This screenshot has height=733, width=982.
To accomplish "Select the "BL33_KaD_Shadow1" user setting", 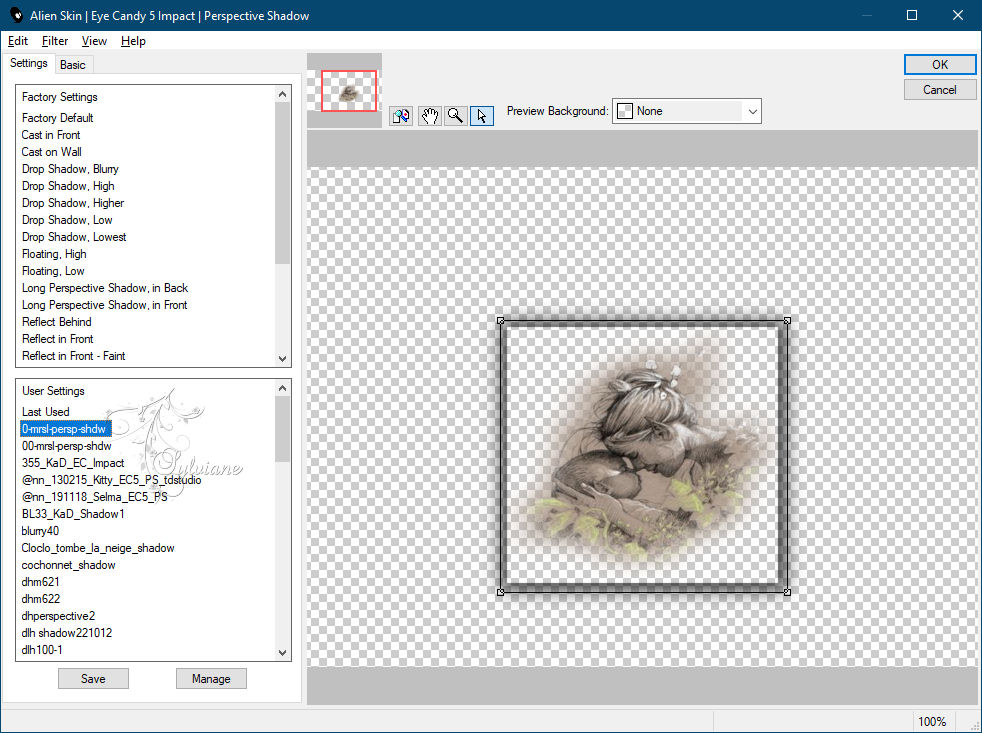I will coord(73,514).
